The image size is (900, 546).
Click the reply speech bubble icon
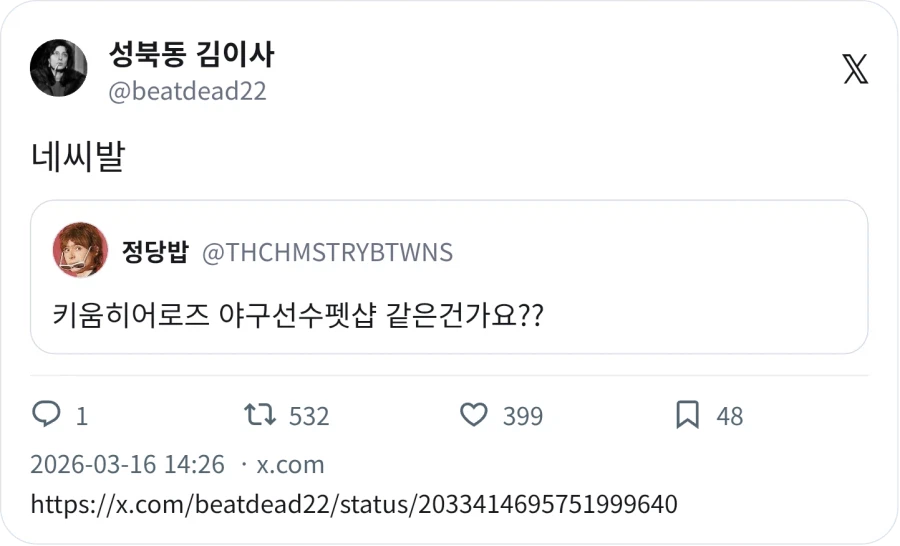tap(46, 415)
